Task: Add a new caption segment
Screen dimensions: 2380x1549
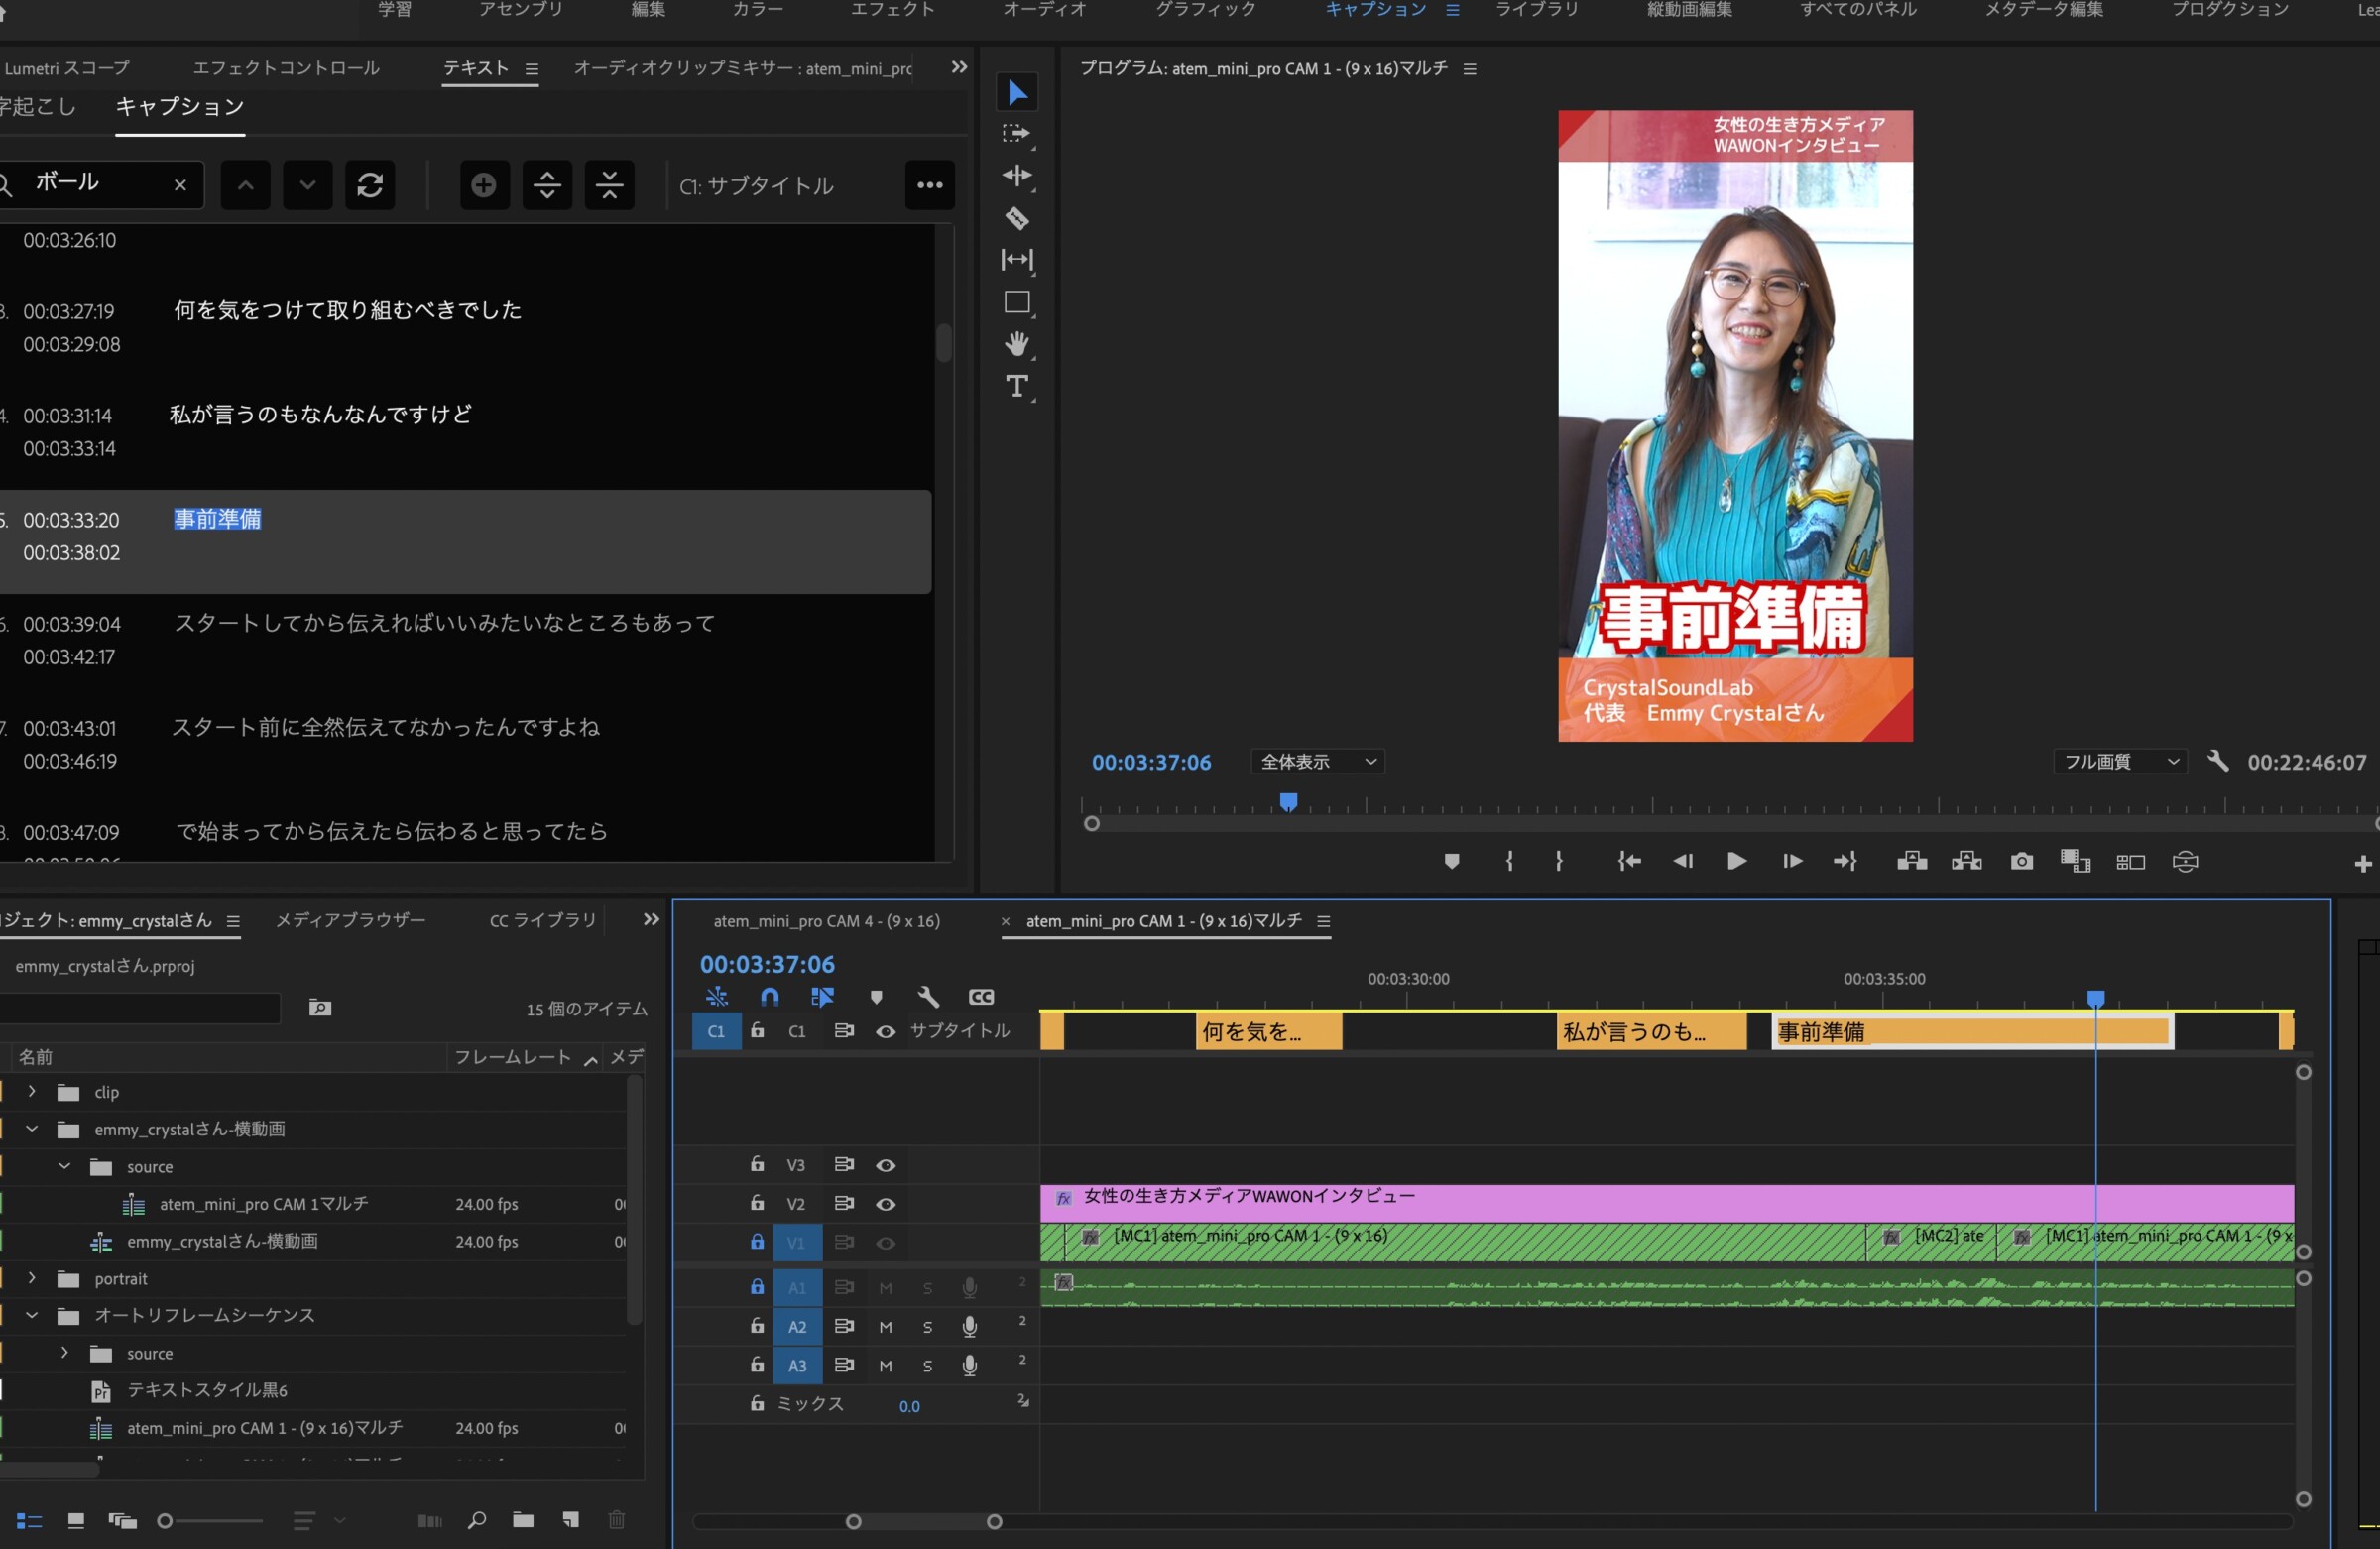Action: (484, 185)
